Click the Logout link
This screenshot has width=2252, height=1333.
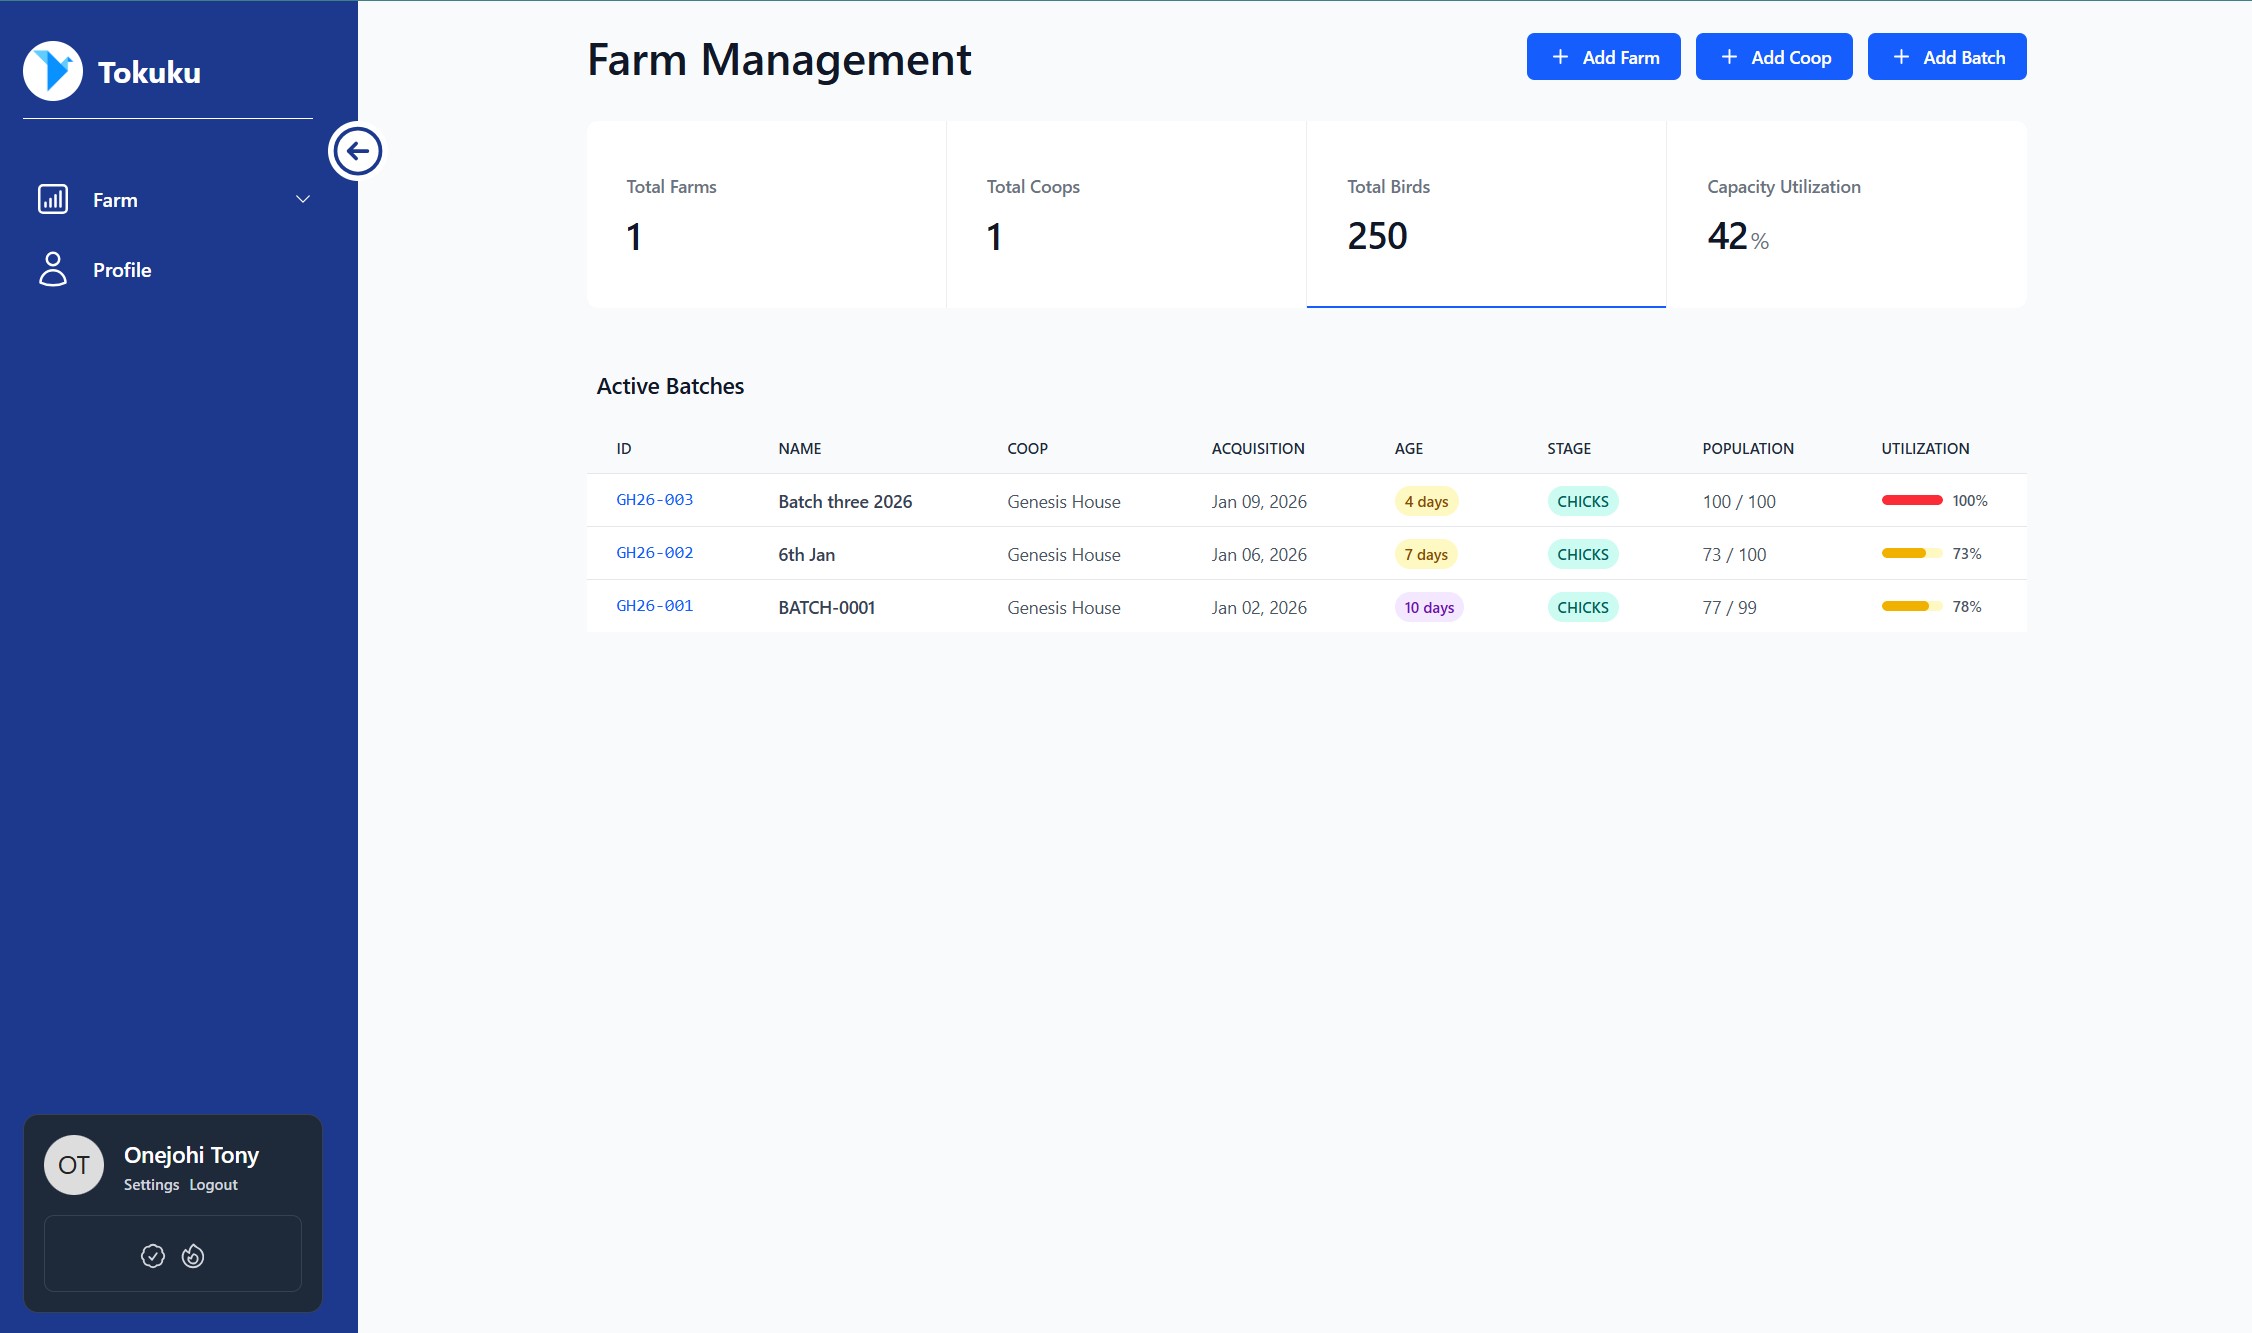click(x=213, y=1185)
